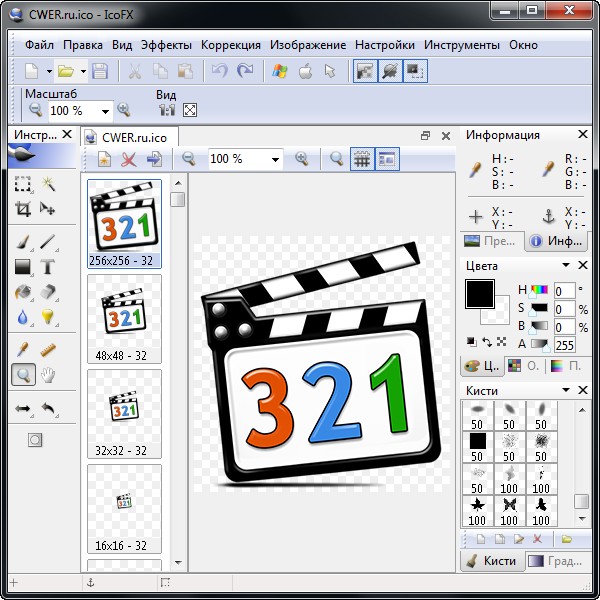
Task: Pick the Eraser tool
Action: click(x=47, y=292)
